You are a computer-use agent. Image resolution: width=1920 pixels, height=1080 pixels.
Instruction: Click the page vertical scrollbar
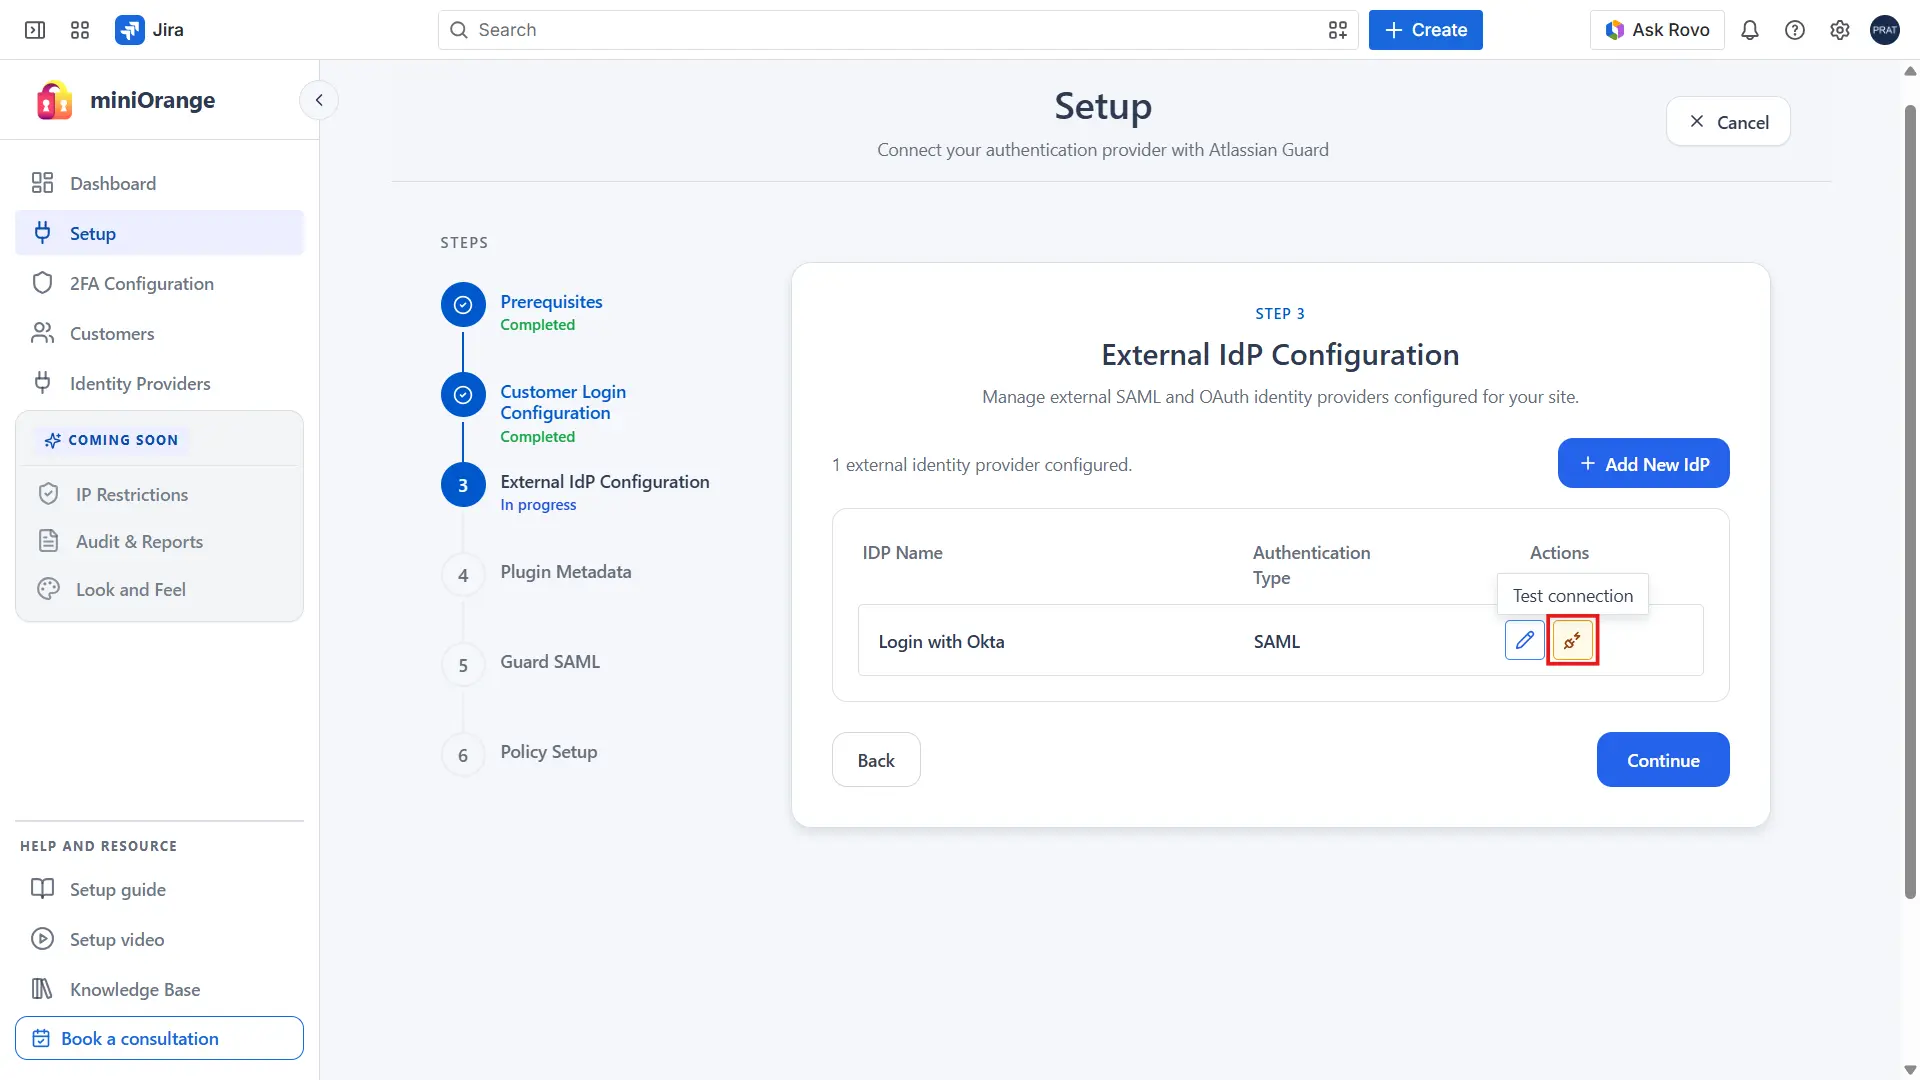(x=1910, y=500)
